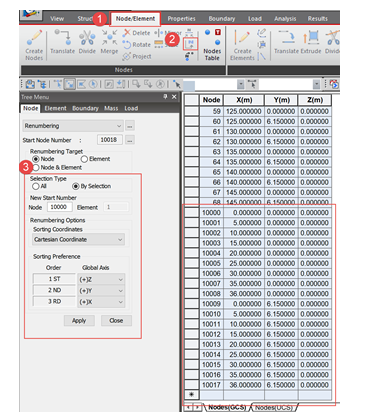This screenshot has width=370, height=417.
Task: Open the Boundary tab in Tree Menu
Action: [85, 108]
